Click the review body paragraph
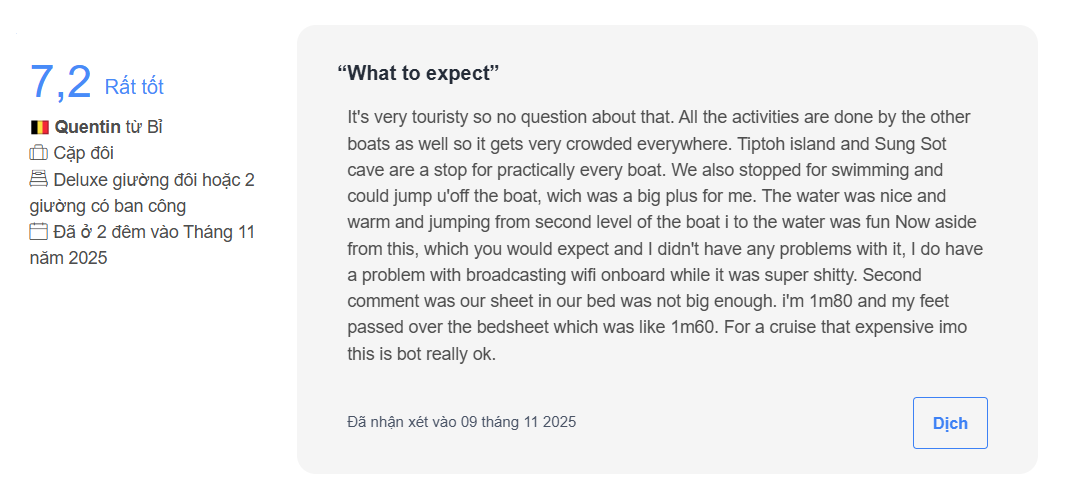This screenshot has height=498, width=1067. point(665,235)
